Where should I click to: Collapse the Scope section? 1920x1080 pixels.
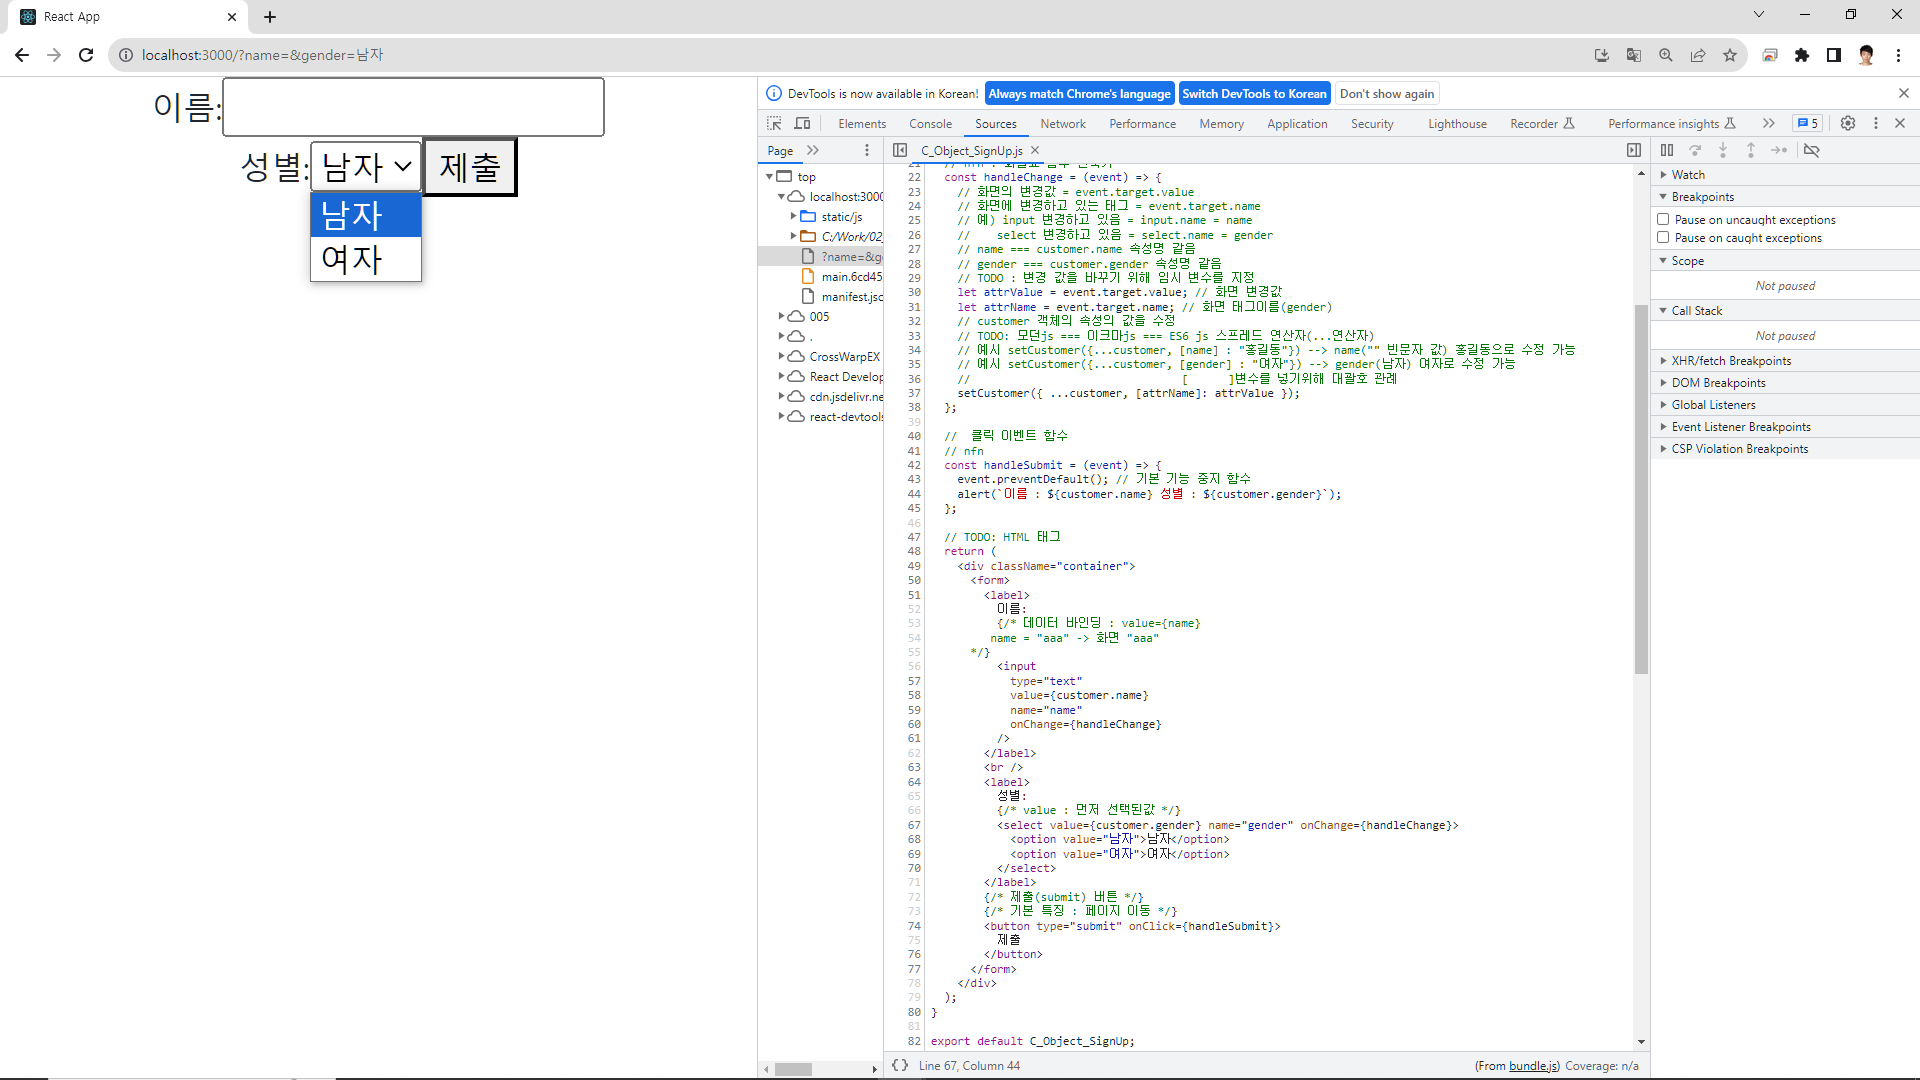(x=1785, y=261)
